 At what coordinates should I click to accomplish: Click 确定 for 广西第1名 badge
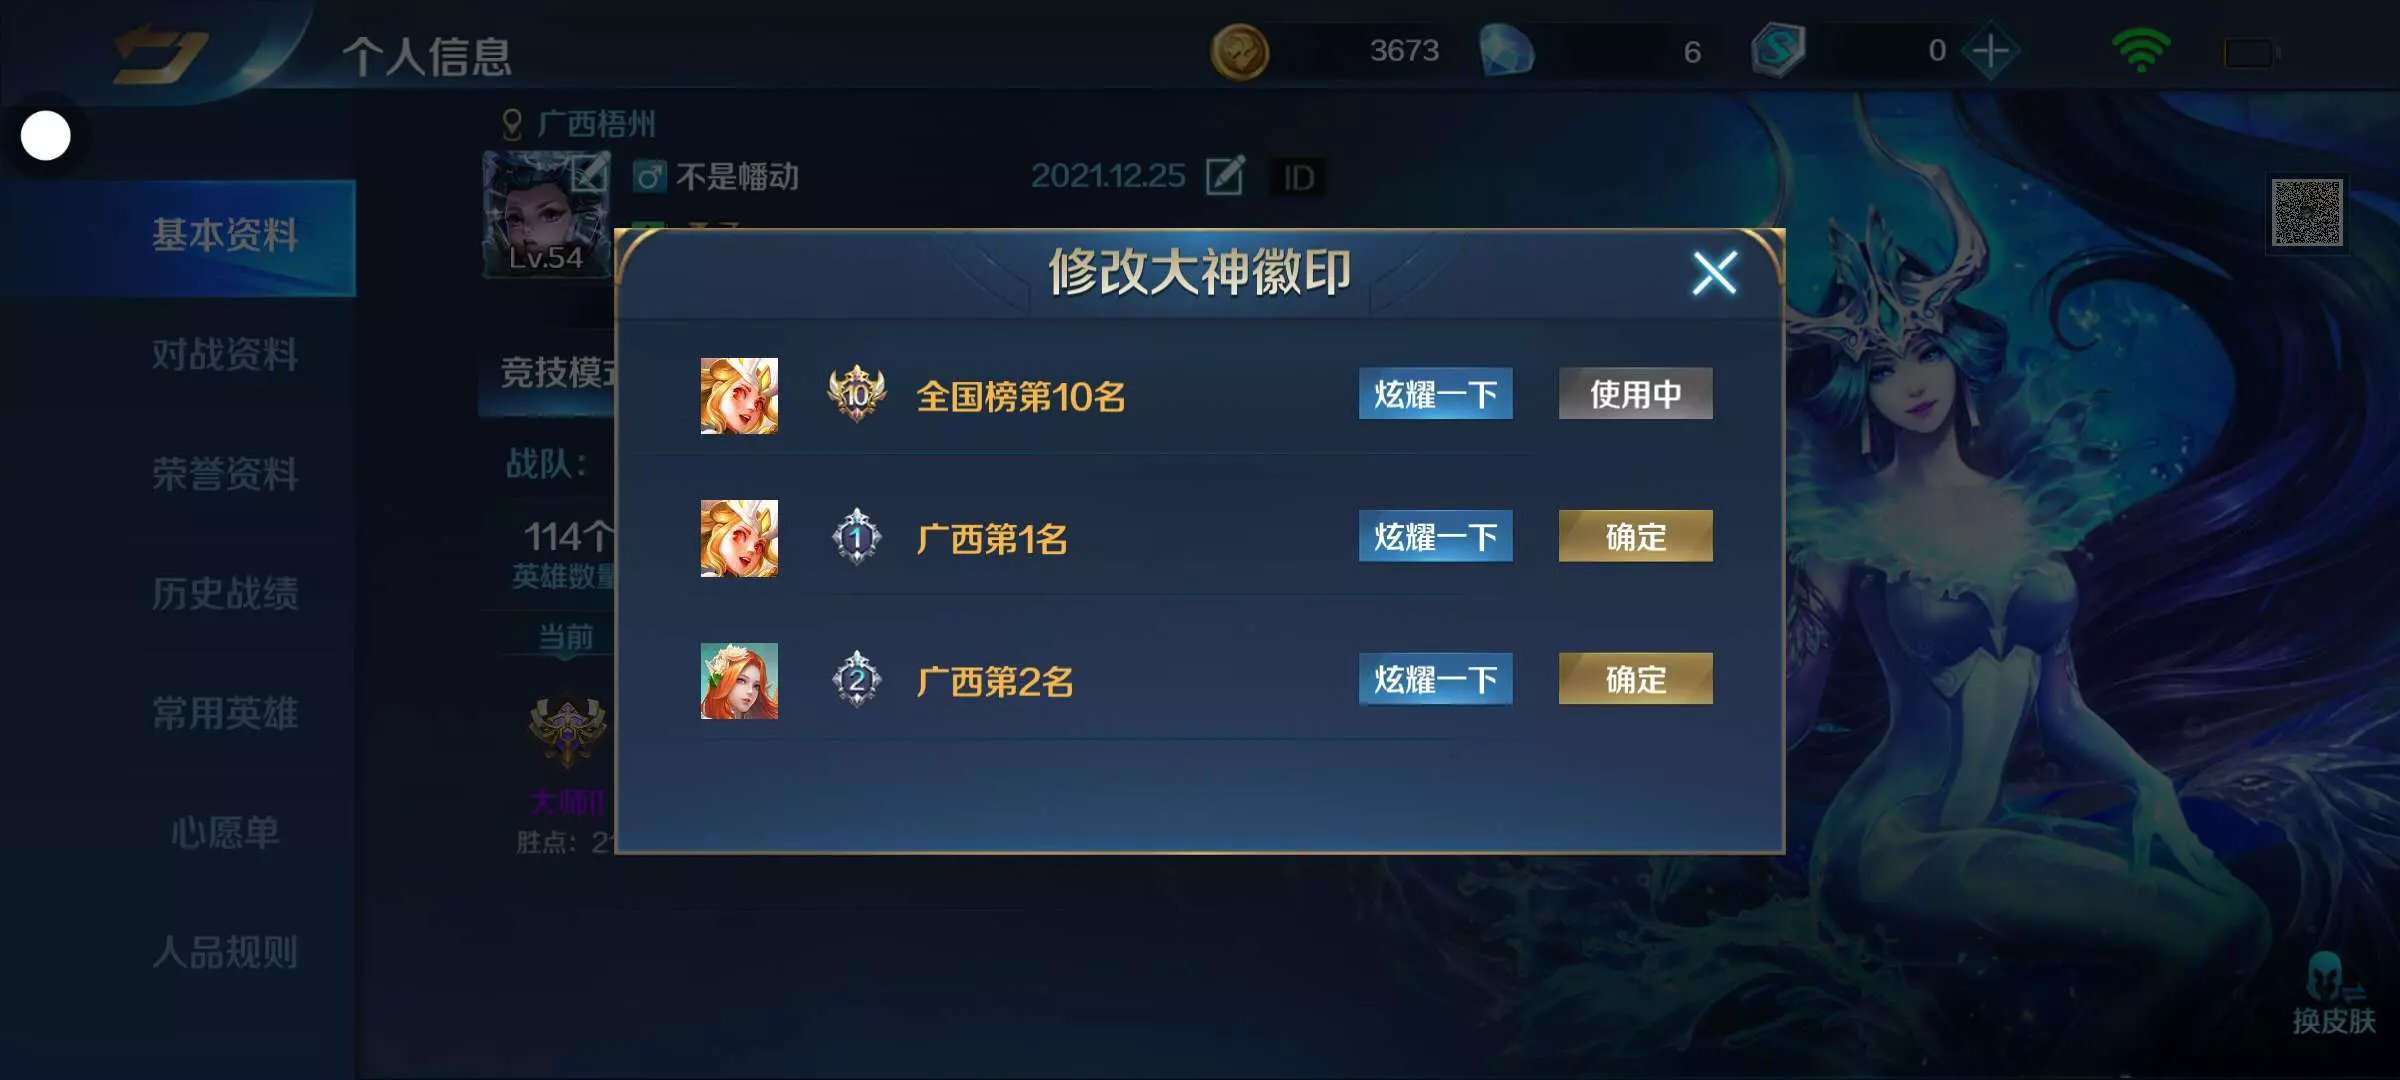pyautogui.click(x=1635, y=536)
